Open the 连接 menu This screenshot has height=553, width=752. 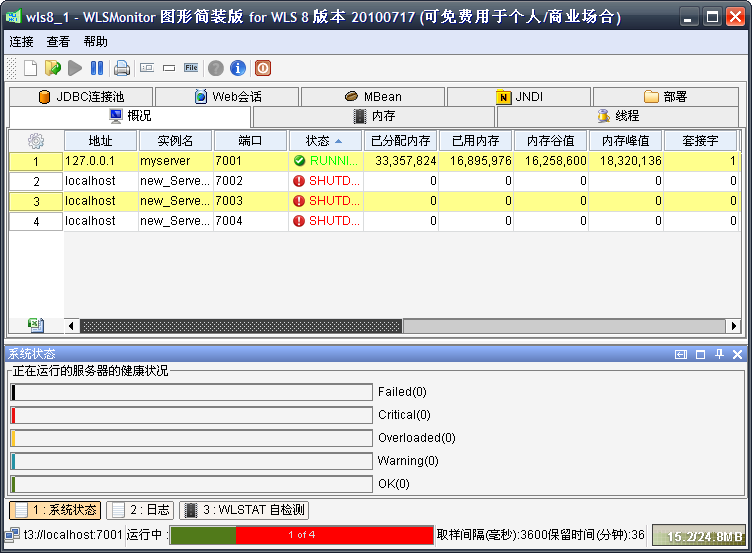(21, 42)
